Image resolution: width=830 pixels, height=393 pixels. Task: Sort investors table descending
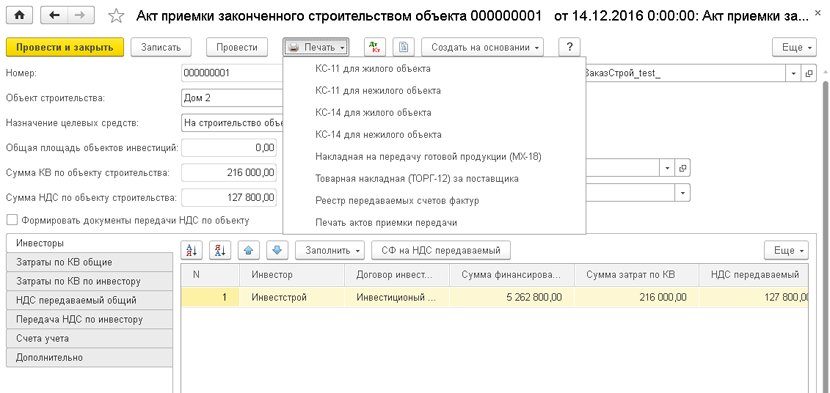coord(221,251)
